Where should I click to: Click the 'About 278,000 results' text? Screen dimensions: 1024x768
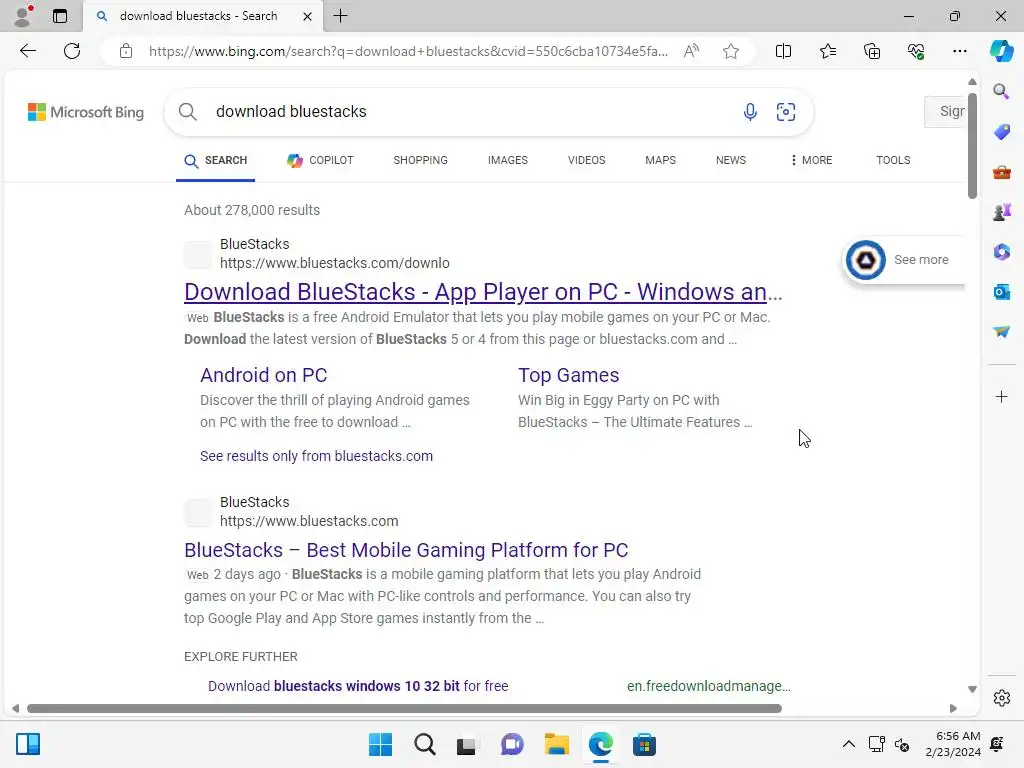[252, 210]
